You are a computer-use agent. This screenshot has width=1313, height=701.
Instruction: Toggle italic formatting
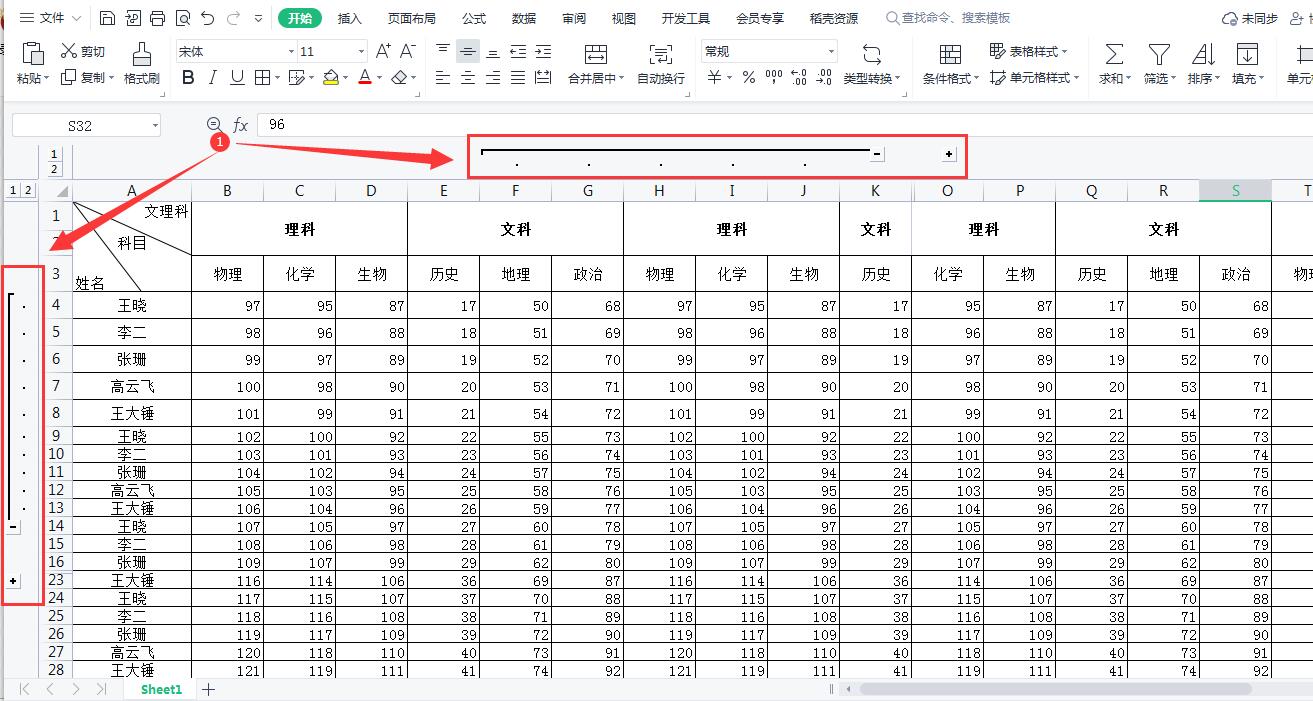pos(211,78)
